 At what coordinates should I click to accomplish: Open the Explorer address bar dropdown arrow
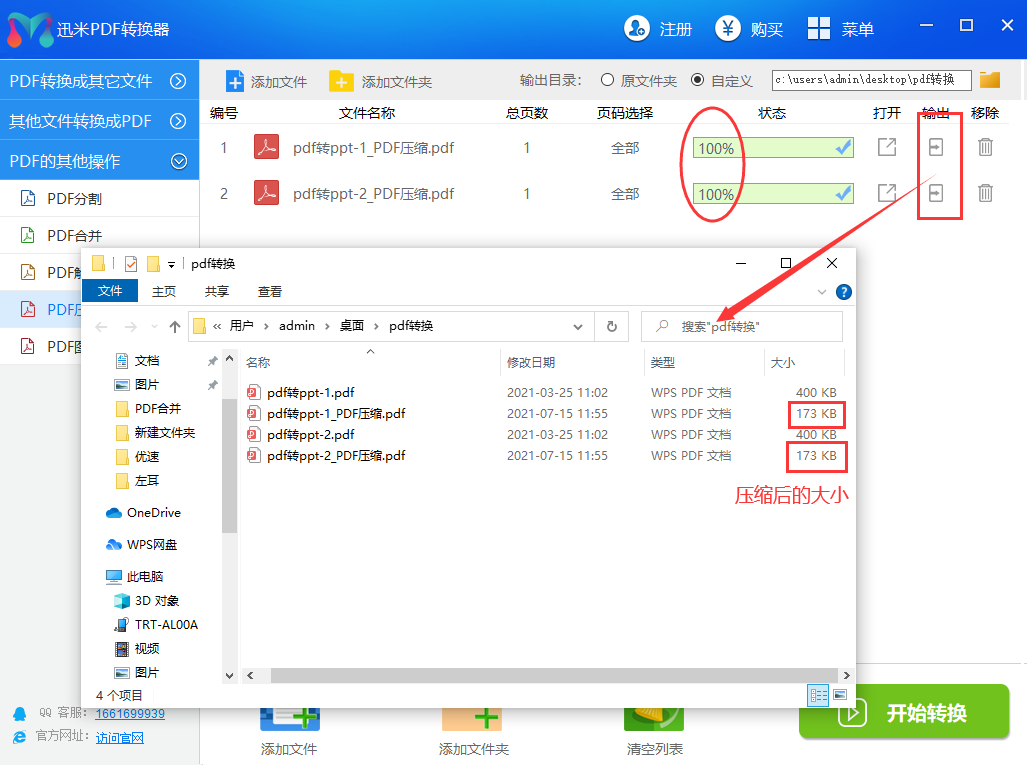click(x=578, y=326)
